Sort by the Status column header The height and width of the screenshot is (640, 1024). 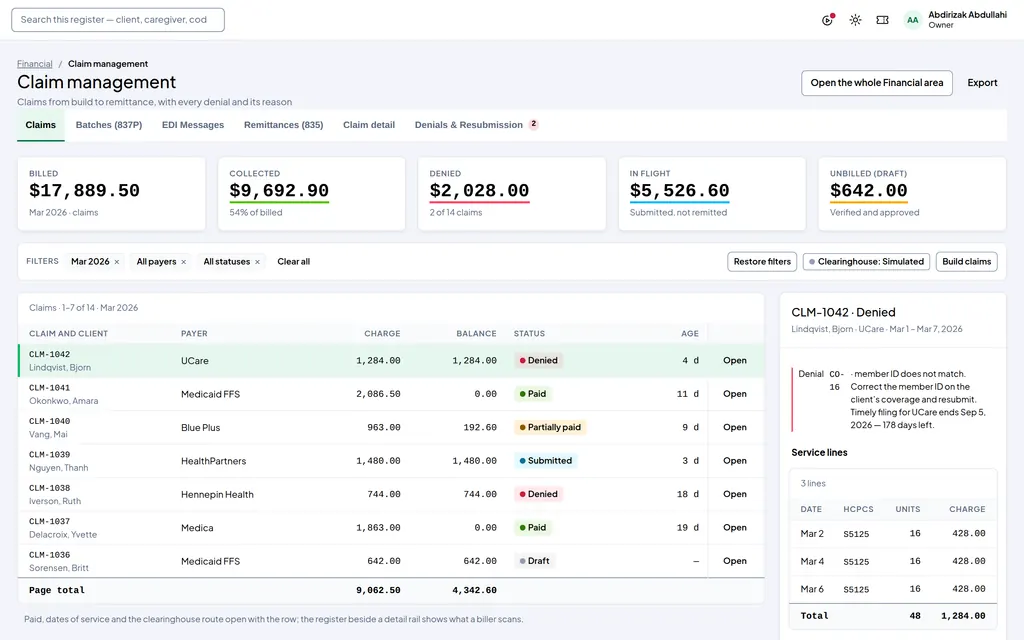click(x=529, y=334)
